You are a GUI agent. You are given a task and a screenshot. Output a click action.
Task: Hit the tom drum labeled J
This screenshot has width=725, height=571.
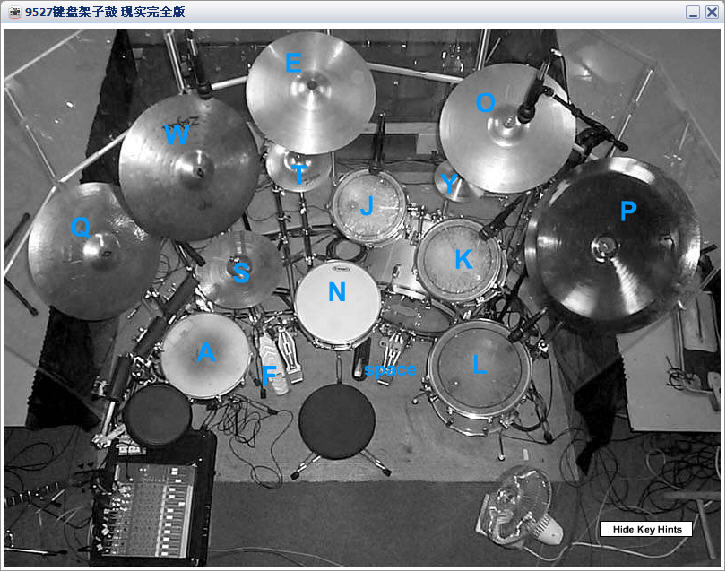click(x=369, y=207)
